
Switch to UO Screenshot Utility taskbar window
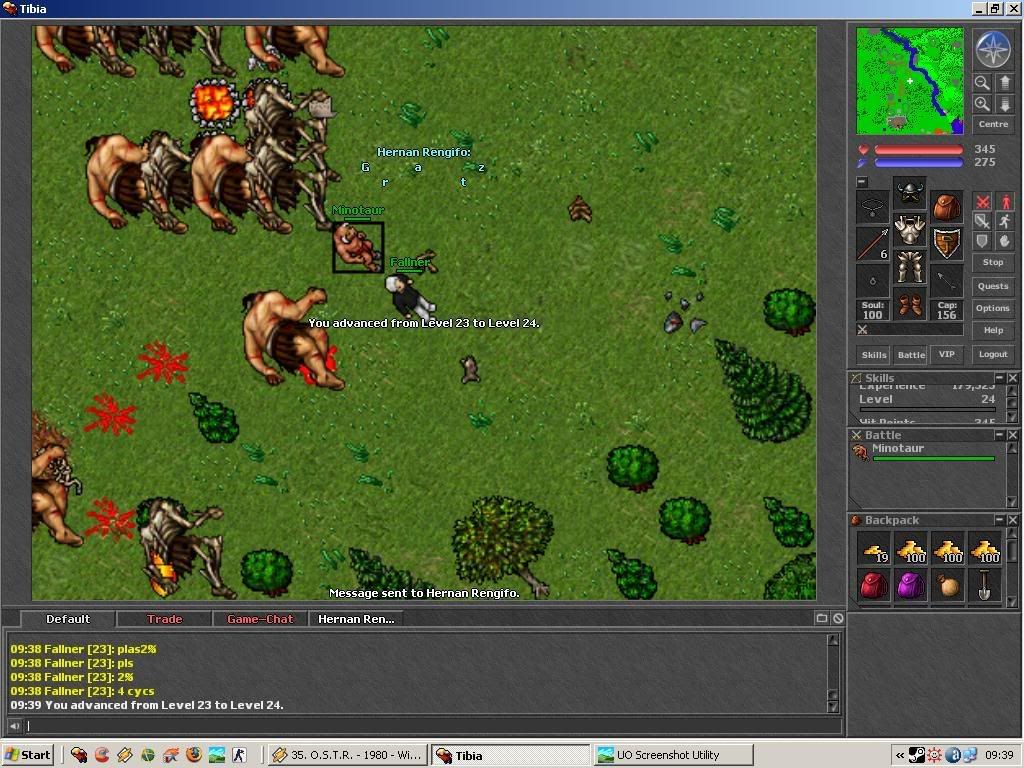pos(673,755)
